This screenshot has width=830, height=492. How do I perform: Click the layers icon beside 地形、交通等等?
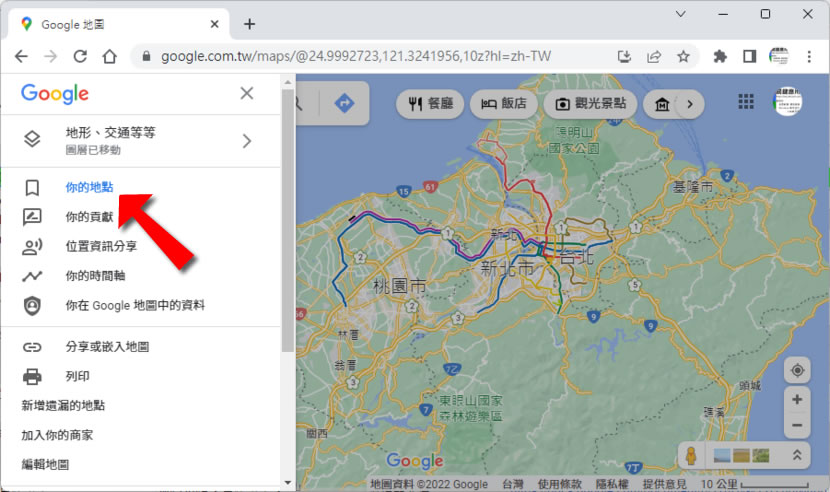click(x=32, y=139)
